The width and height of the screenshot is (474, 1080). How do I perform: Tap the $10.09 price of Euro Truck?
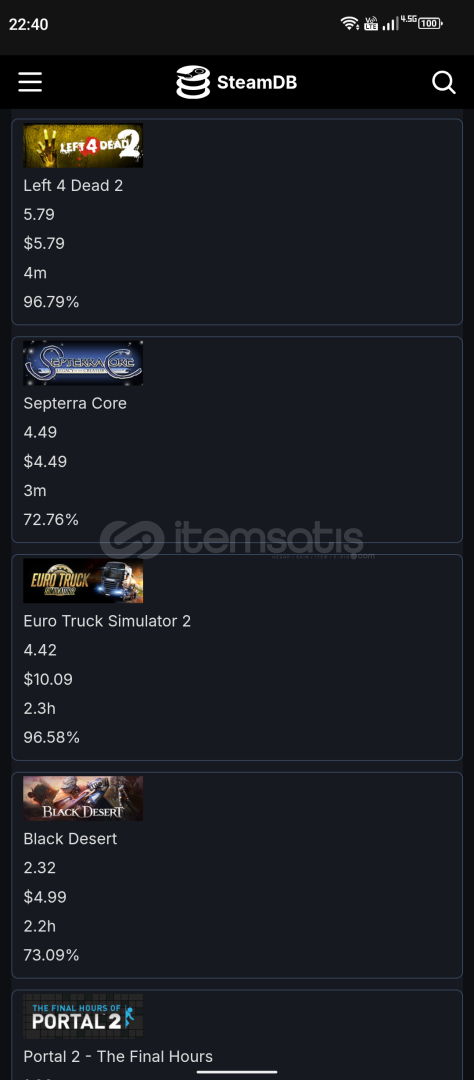click(48, 679)
